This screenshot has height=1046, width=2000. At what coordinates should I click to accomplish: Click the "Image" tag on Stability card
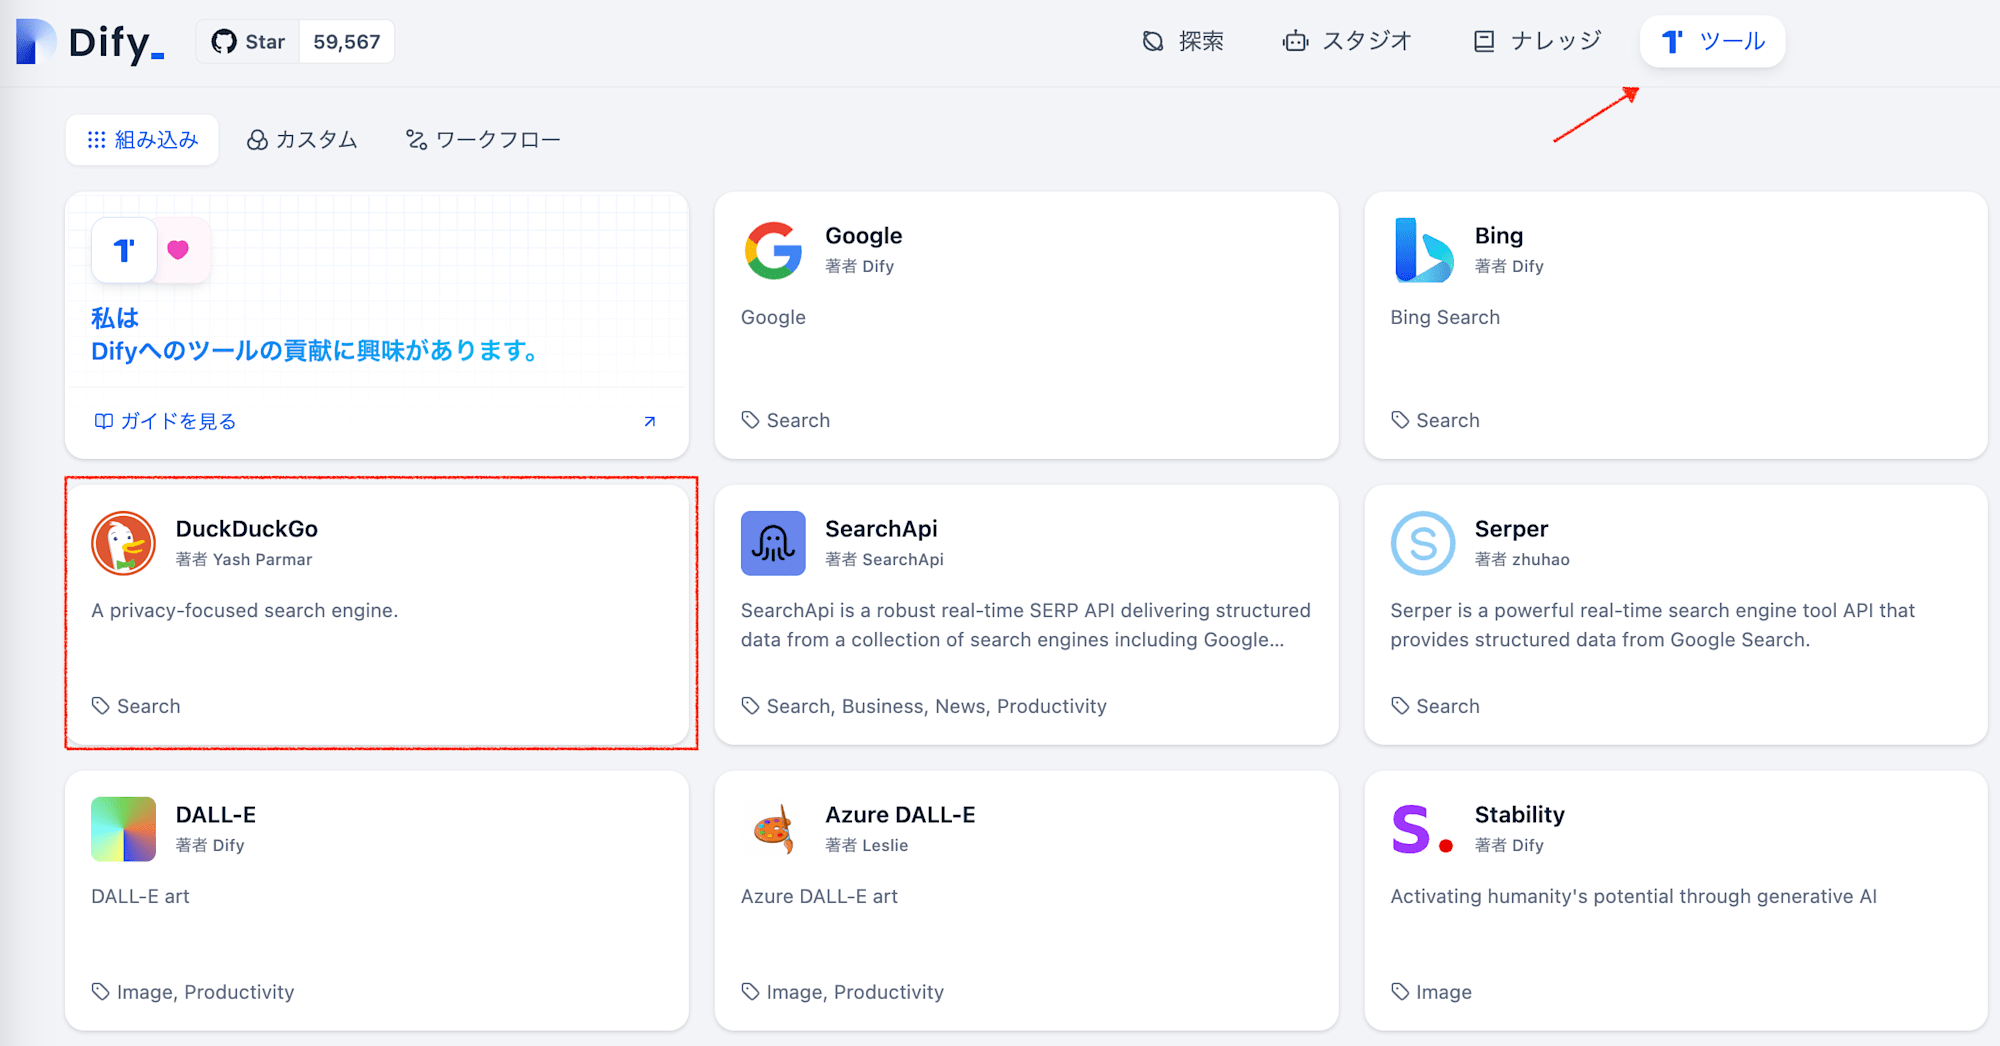(1444, 992)
